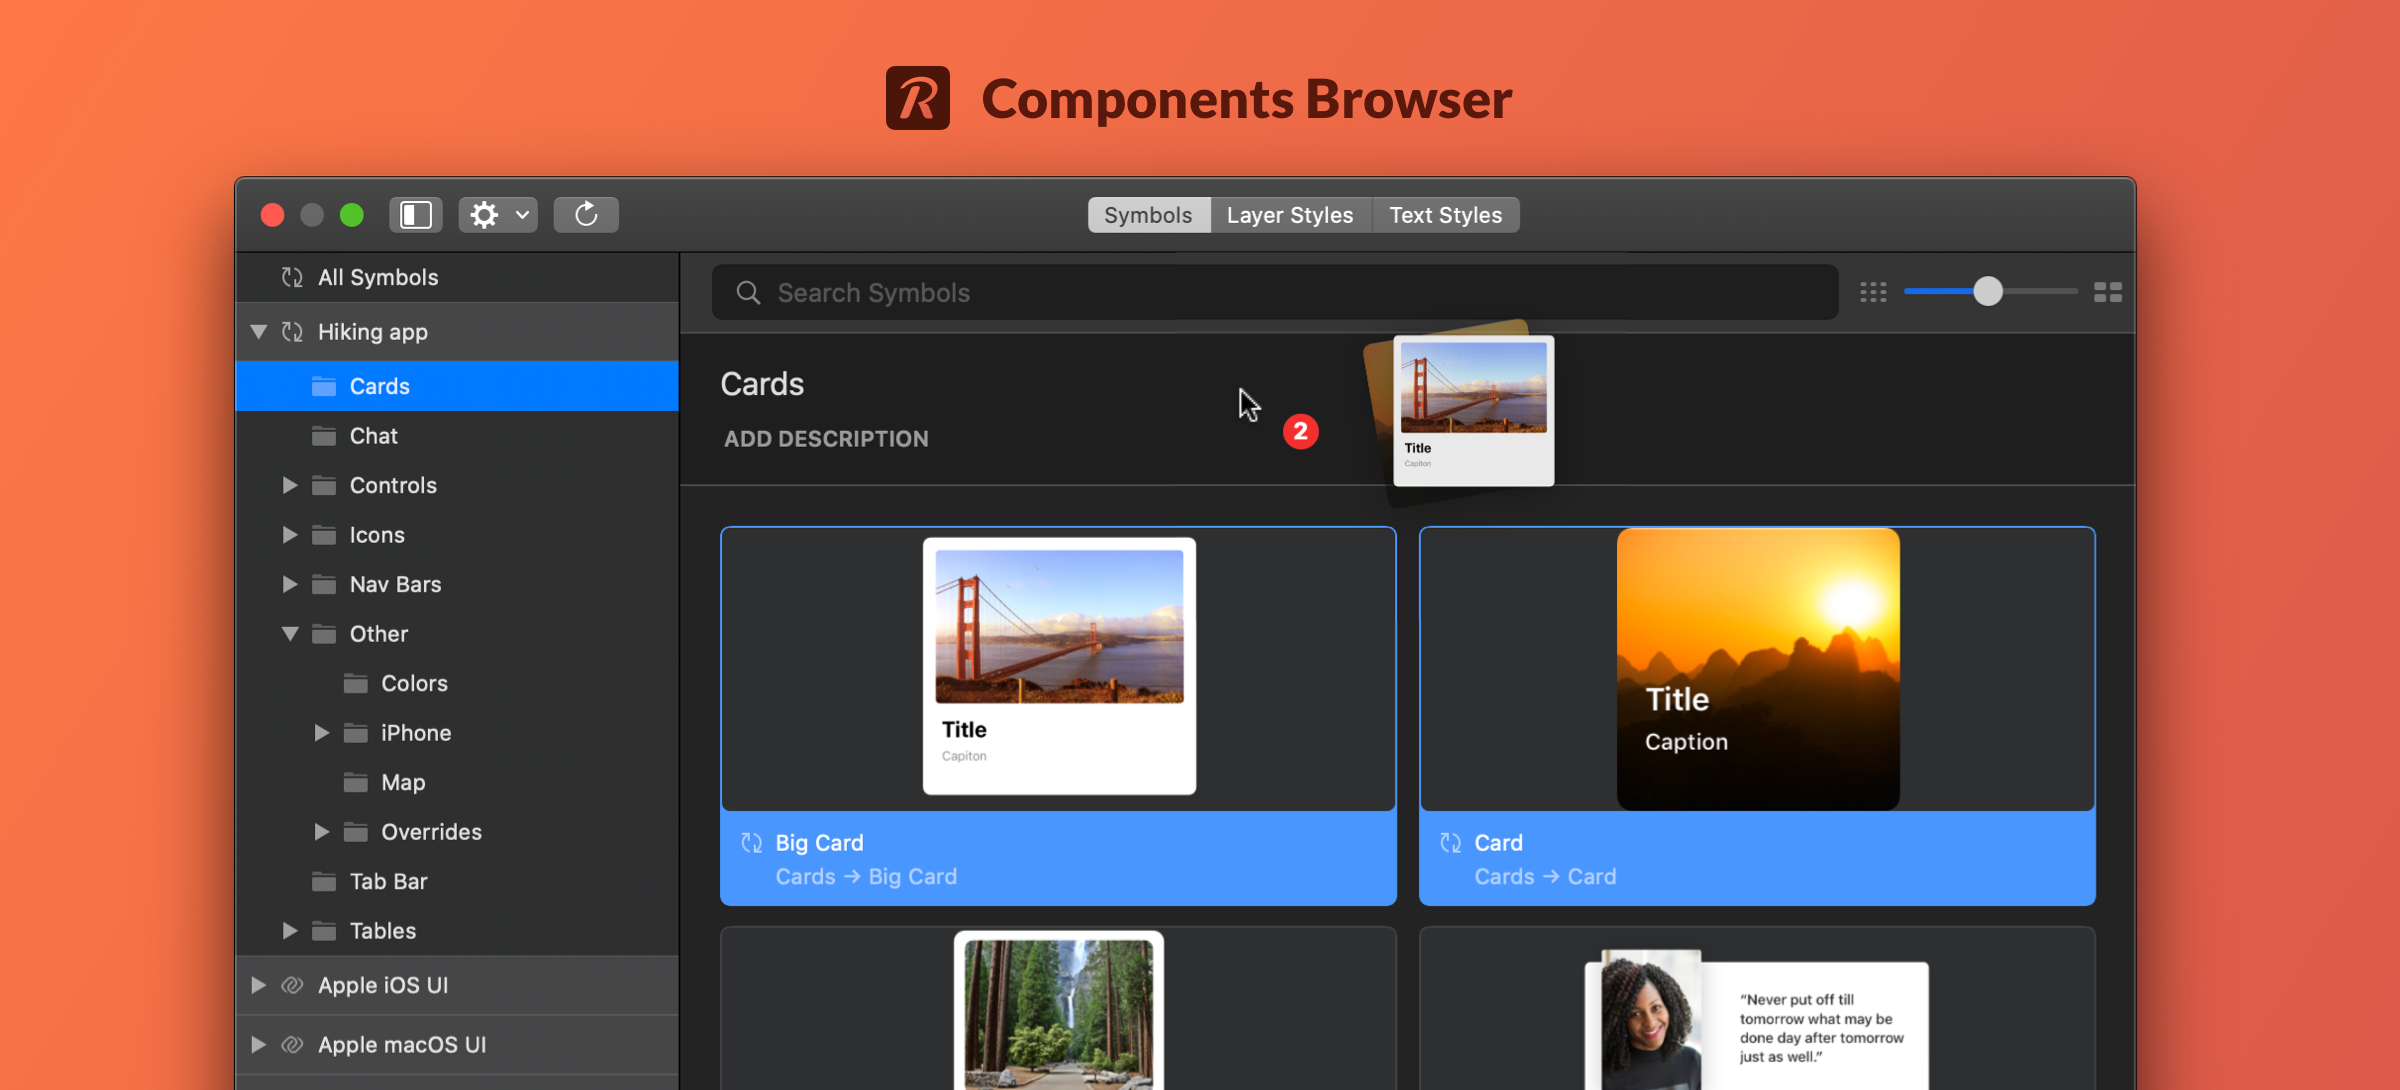2400x1090 pixels.
Task: Select the Icons folder label
Action: click(377, 535)
